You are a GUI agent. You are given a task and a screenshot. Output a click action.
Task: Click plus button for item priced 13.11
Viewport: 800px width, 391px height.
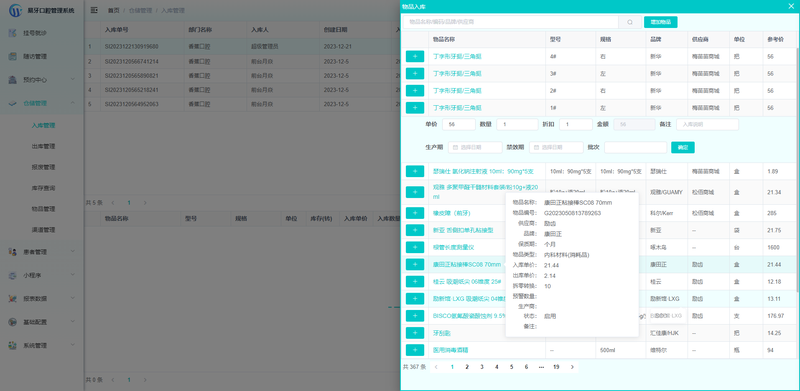pyautogui.click(x=415, y=299)
